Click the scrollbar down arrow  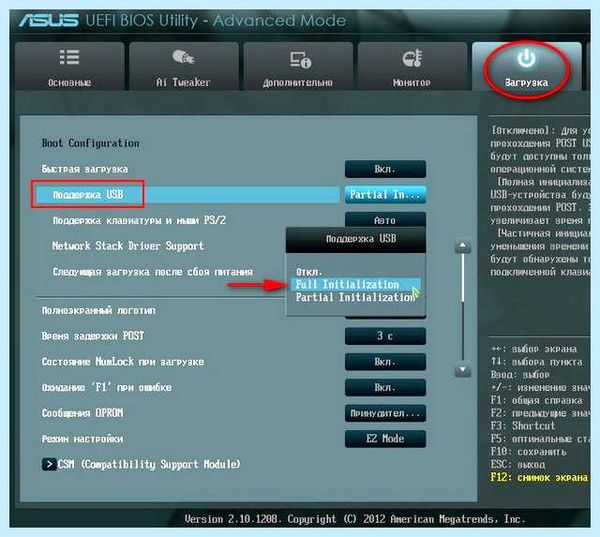click(463, 370)
